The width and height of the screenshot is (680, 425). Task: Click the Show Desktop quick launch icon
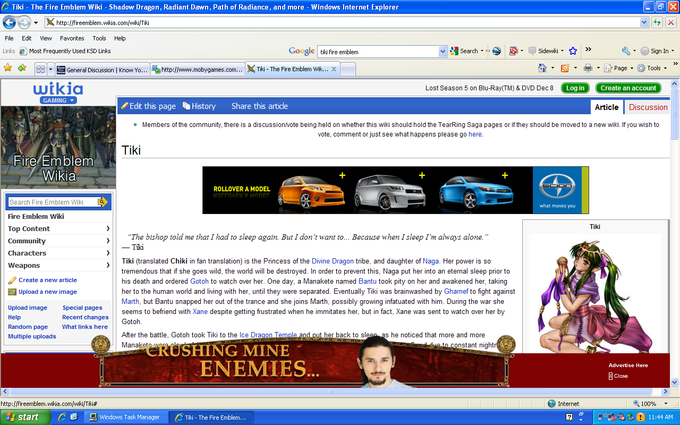74,417
